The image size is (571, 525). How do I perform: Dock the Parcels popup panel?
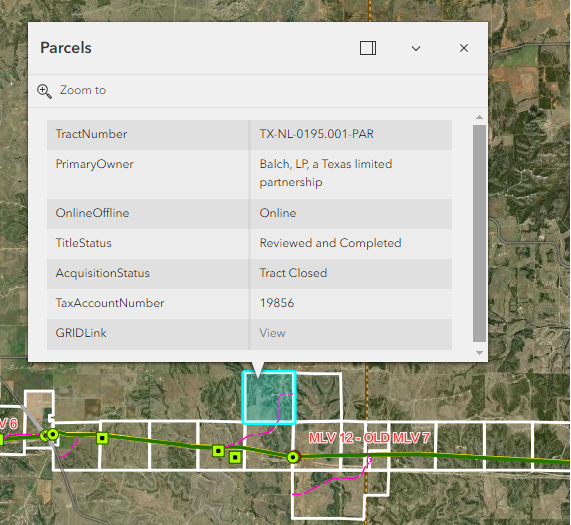tap(368, 48)
